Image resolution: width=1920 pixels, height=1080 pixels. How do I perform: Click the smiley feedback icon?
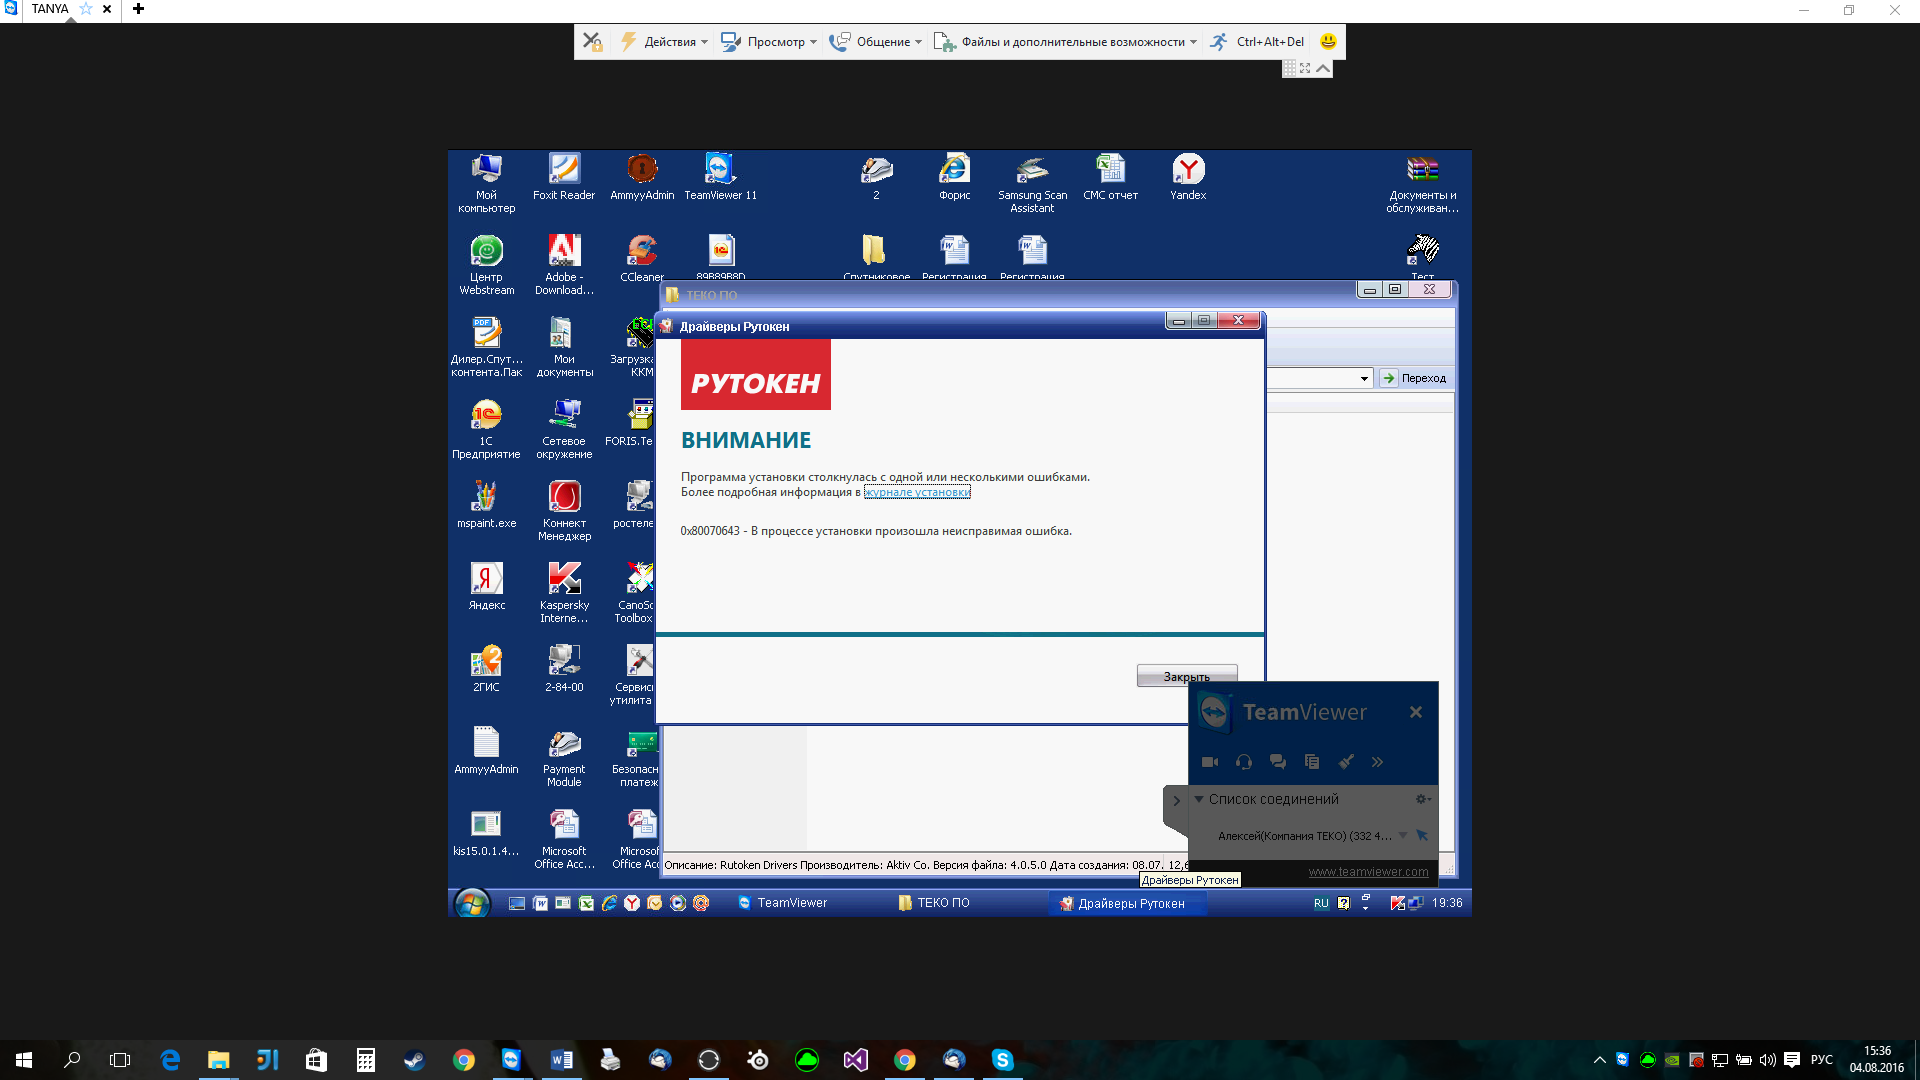[1328, 42]
